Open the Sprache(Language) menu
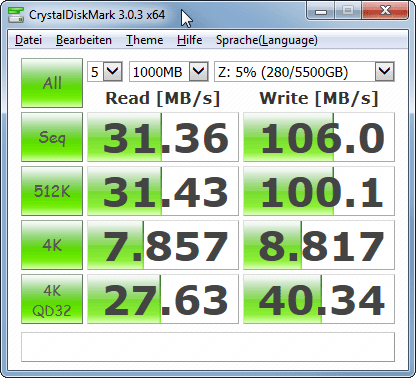 tap(267, 40)
